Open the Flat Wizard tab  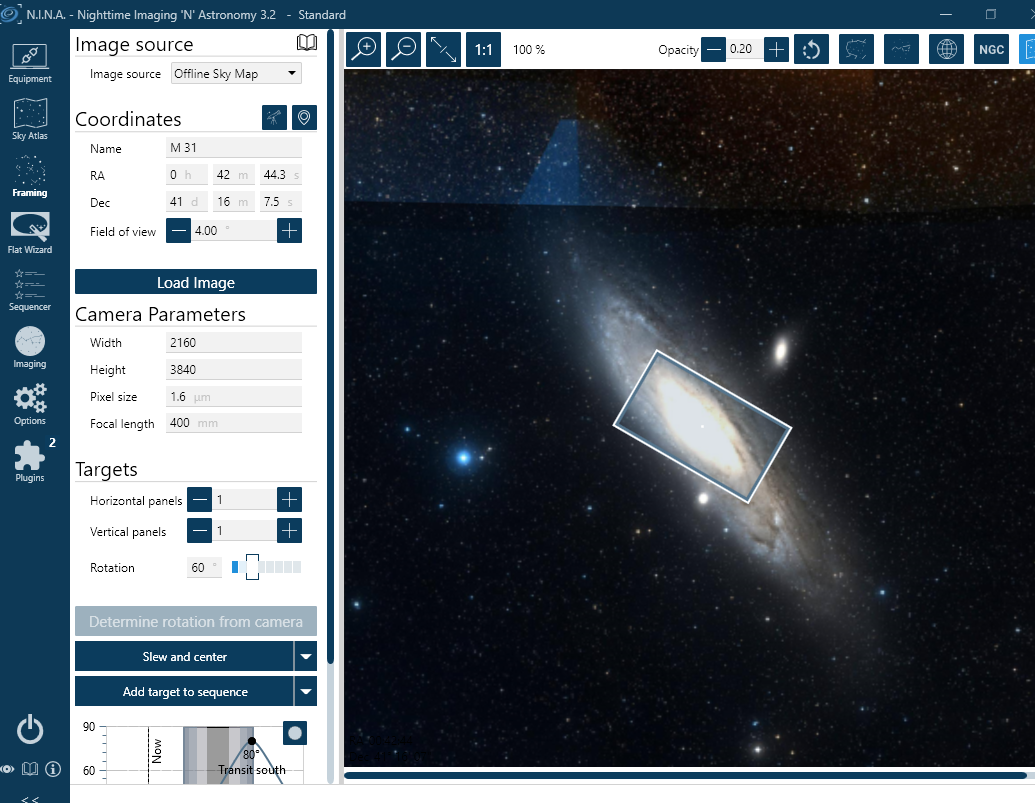[x=30, y=234]
